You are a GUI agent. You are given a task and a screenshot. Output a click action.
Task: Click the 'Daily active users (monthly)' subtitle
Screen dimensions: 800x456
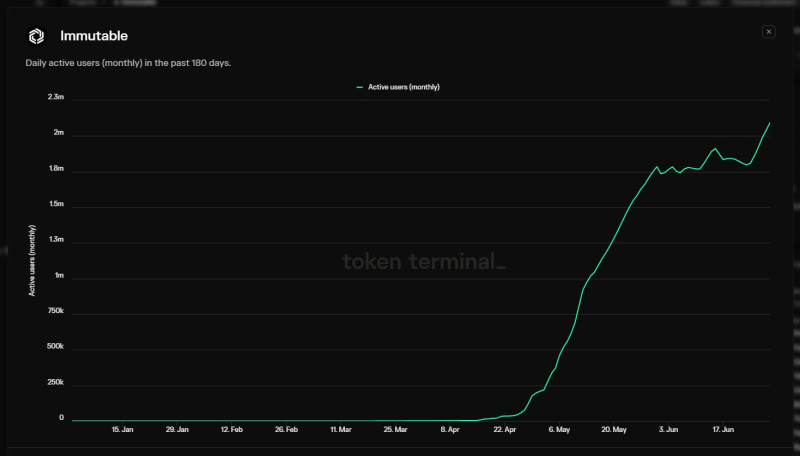tap(128, 63)
